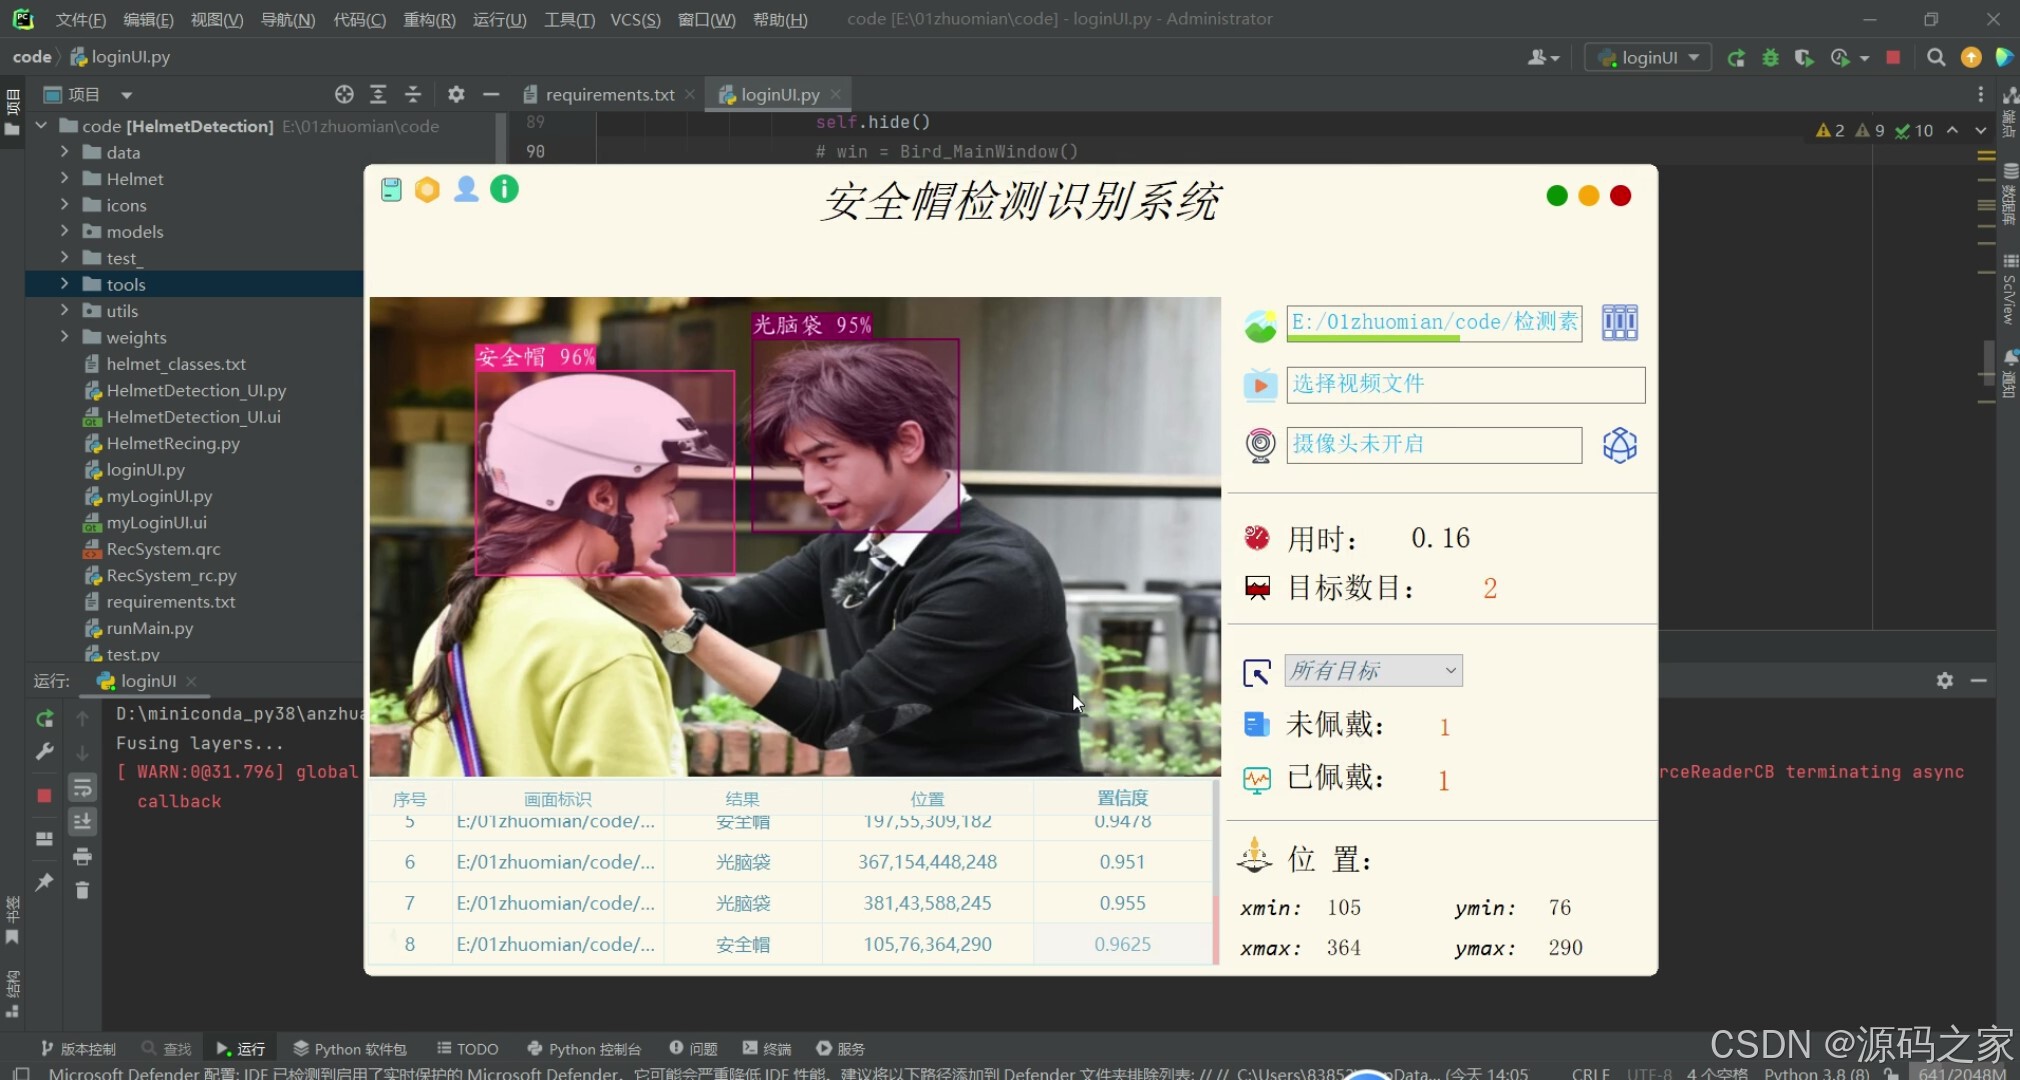
Task: Expand the models folder in project tree
Action: click(64, 232)
